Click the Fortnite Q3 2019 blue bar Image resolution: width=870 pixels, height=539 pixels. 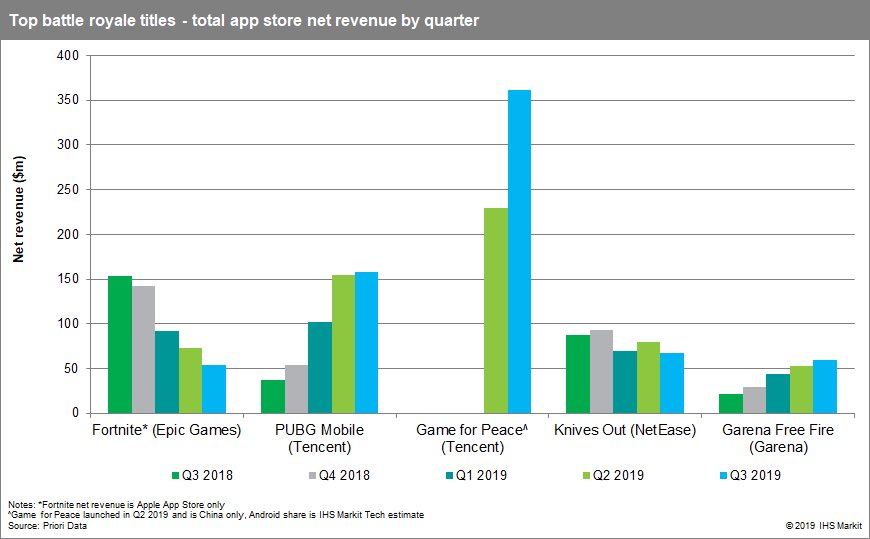click(x=214, y=389)
